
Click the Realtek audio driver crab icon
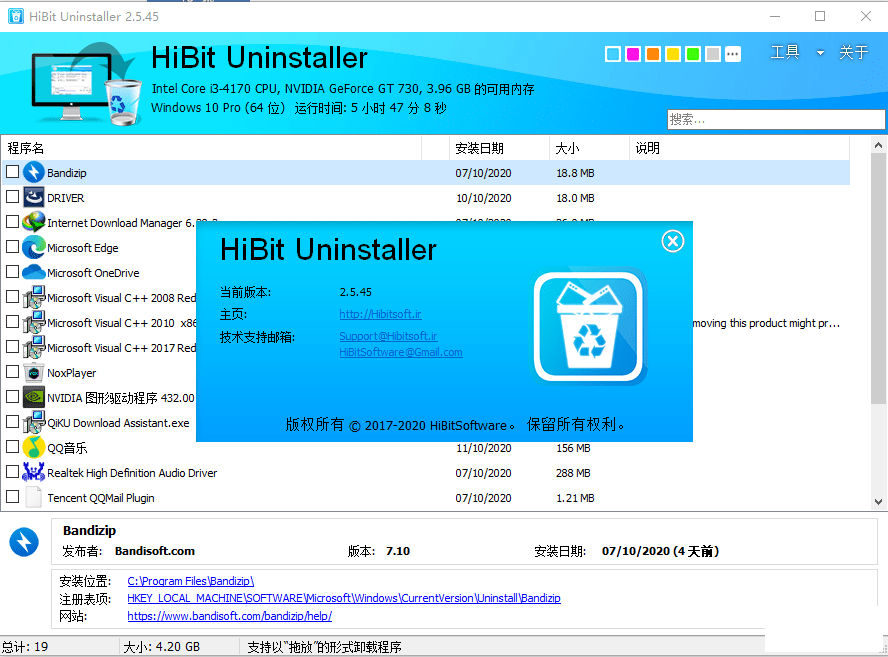click(x=34, y=472)
